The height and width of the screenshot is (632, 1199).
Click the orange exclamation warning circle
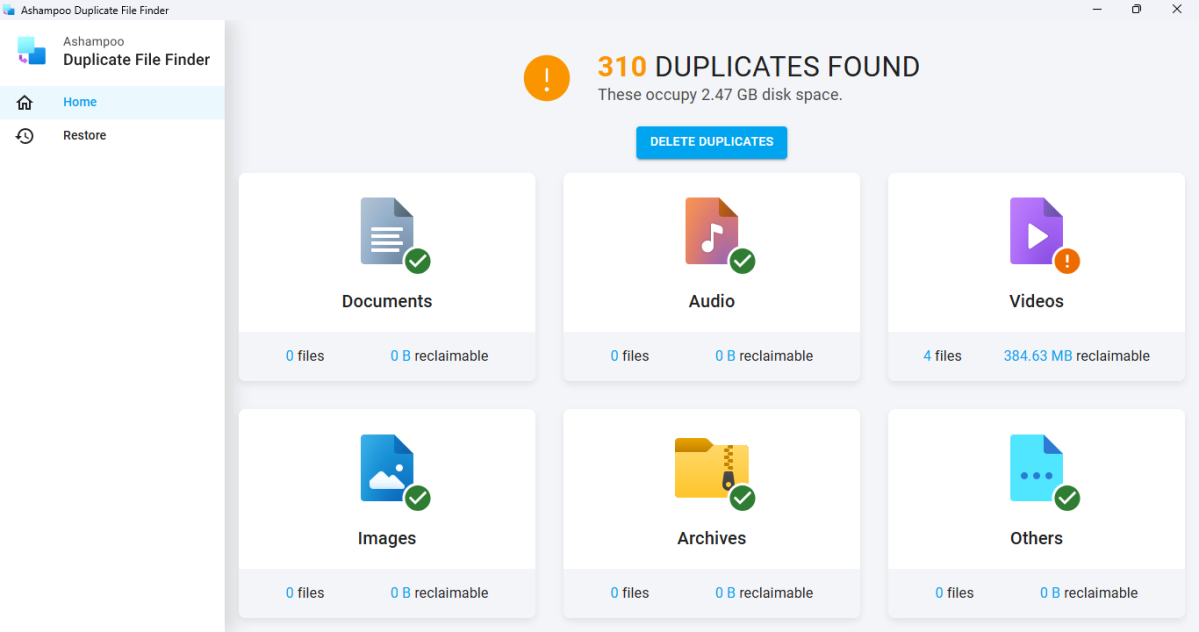546,77
